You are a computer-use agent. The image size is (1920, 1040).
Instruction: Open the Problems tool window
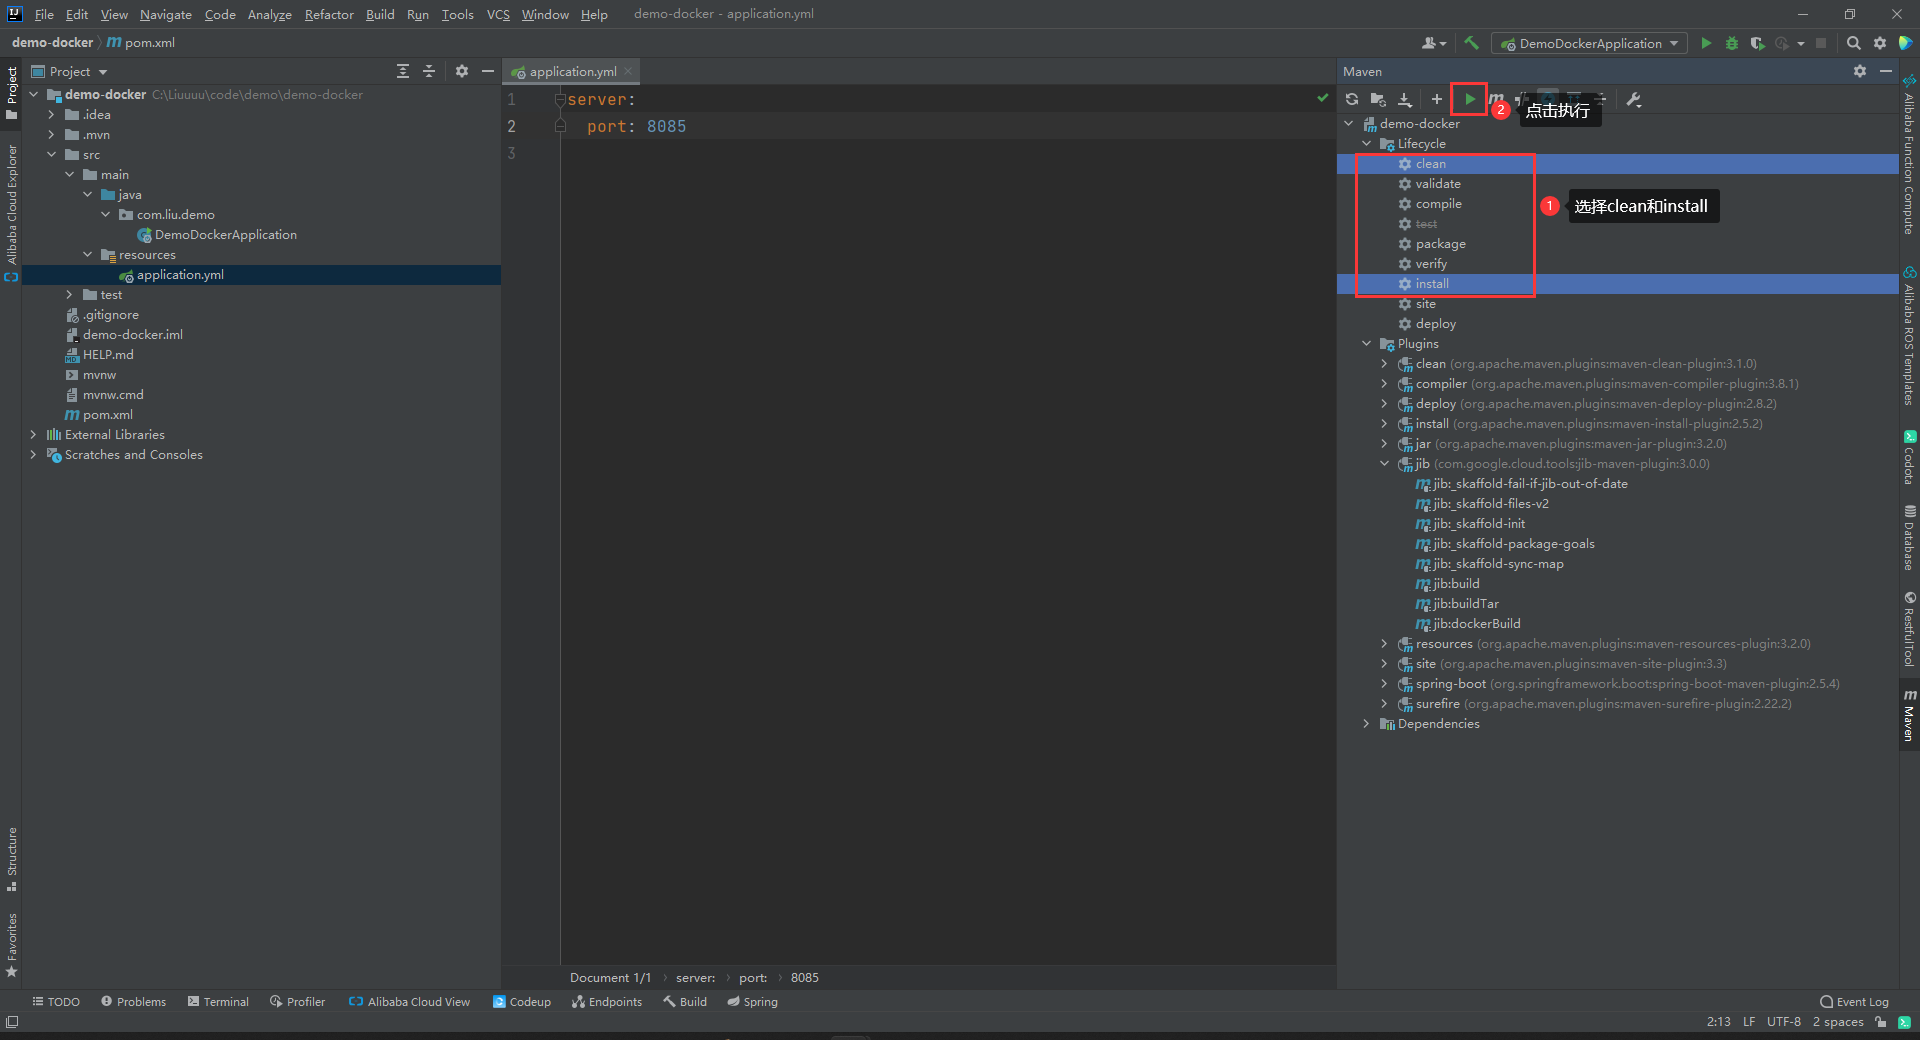pos(134,1001)
